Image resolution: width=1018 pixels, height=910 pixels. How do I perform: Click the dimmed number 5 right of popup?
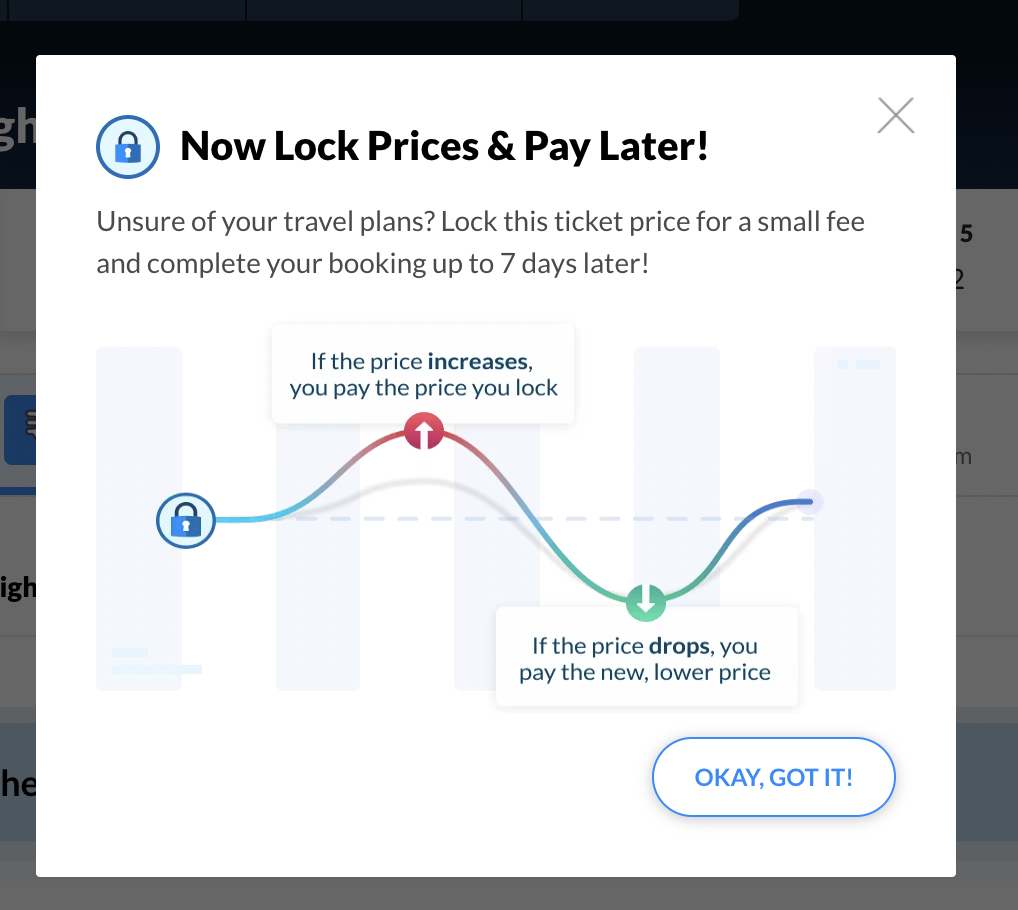(x=966, y=234)
